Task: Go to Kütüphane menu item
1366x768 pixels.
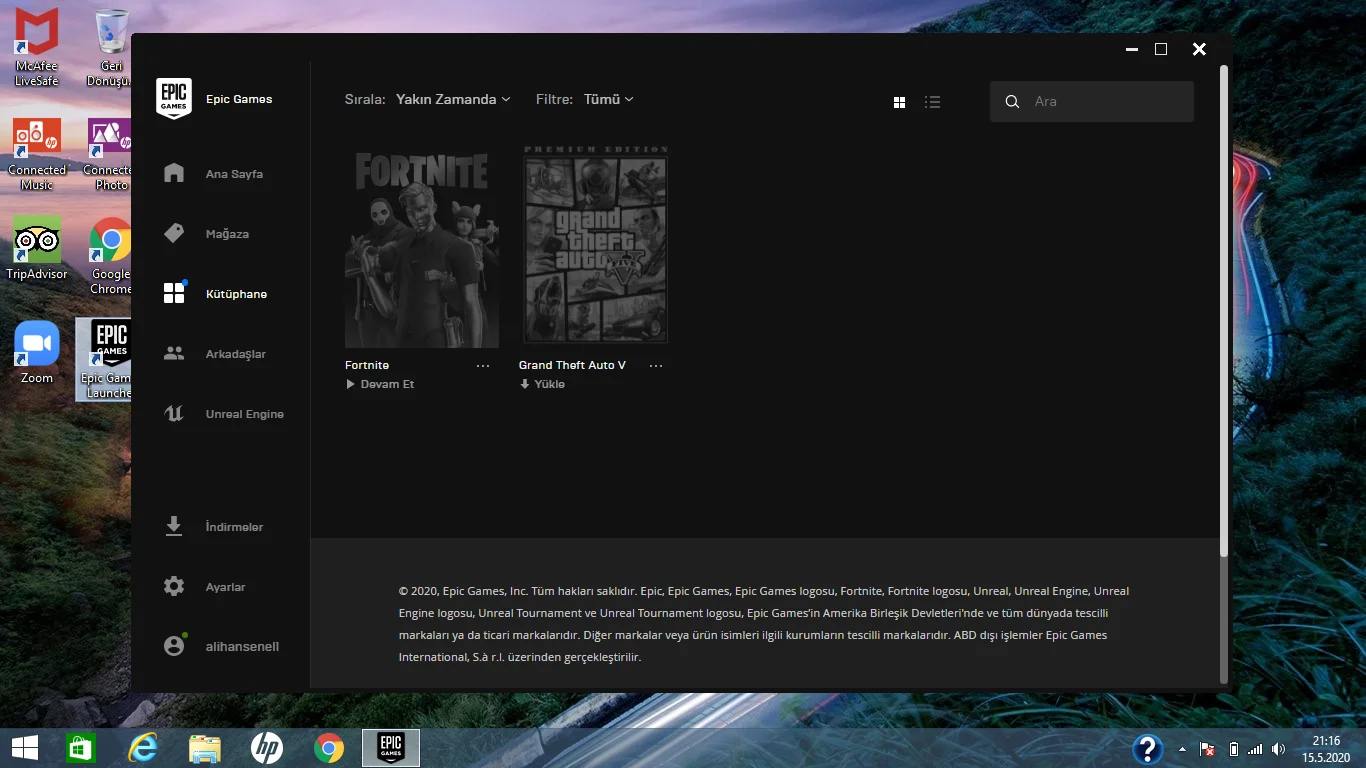Action: click(x=236, y=294)
